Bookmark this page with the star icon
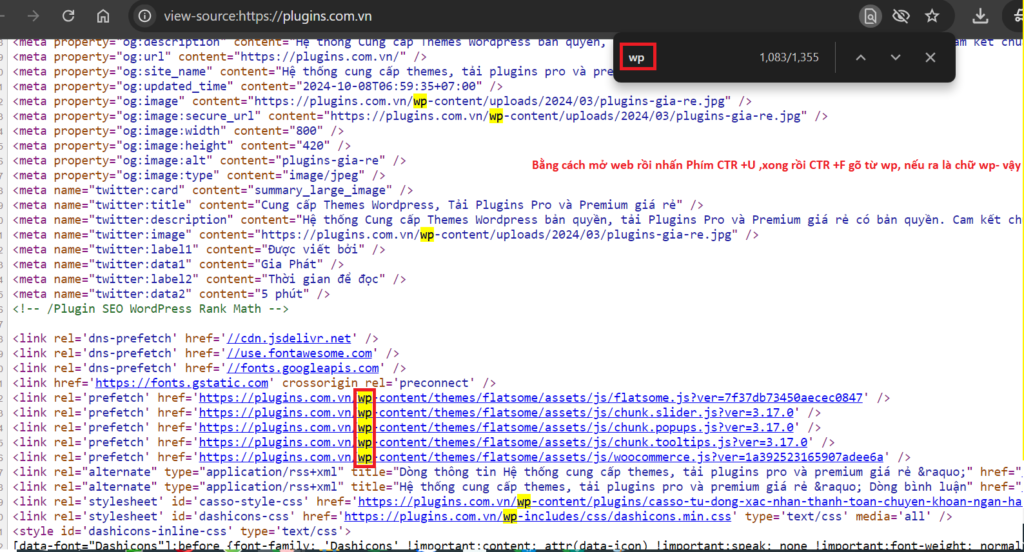The width and height of the screenshot is (1024, 552). click(932, 16)
